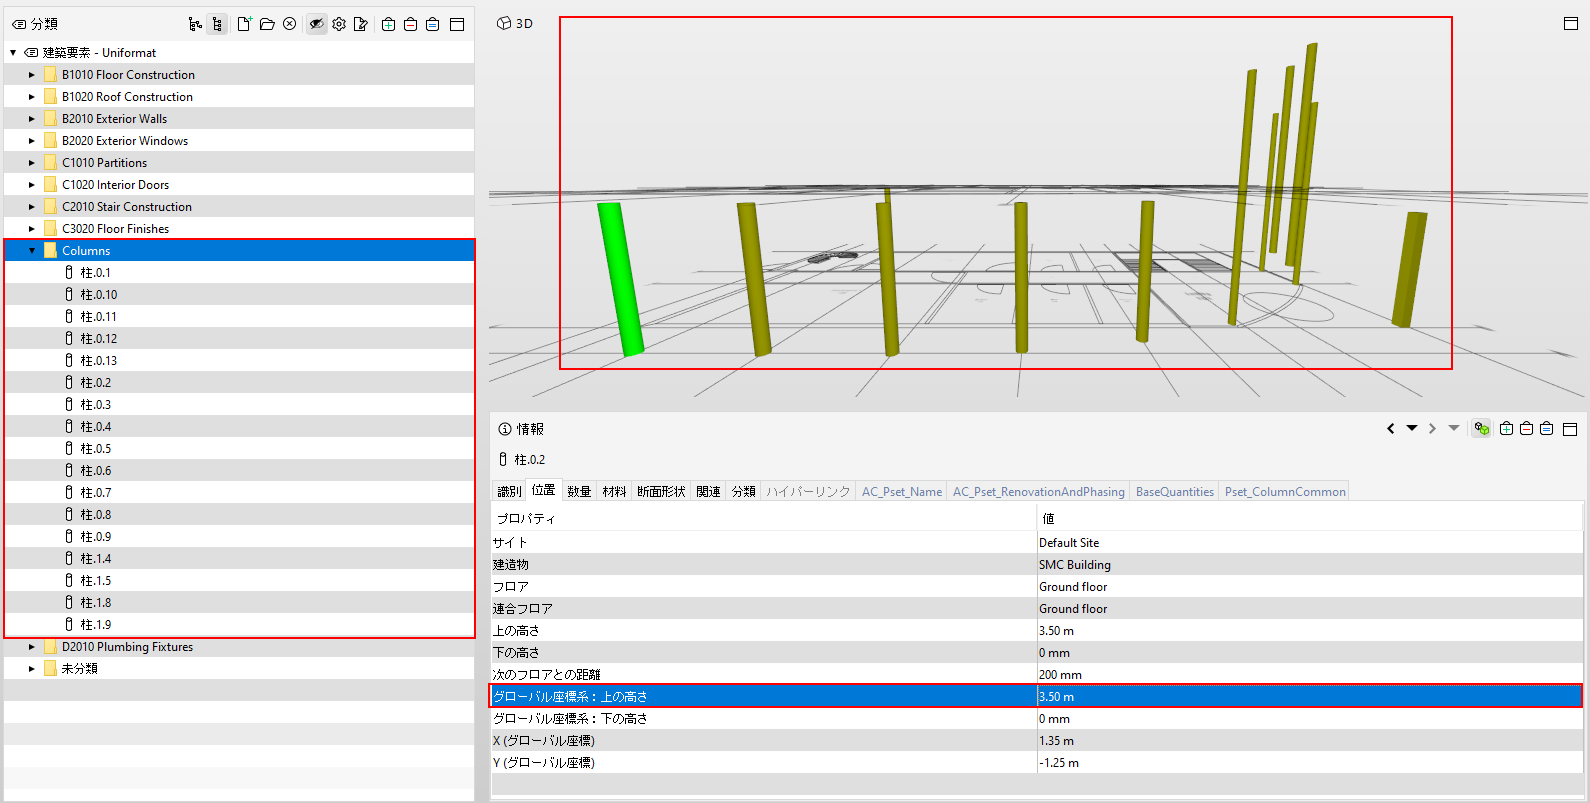Screen dimensions: 1590x803
Task: Remove from selection basket in 分類 panel
Action: [410, 24]
